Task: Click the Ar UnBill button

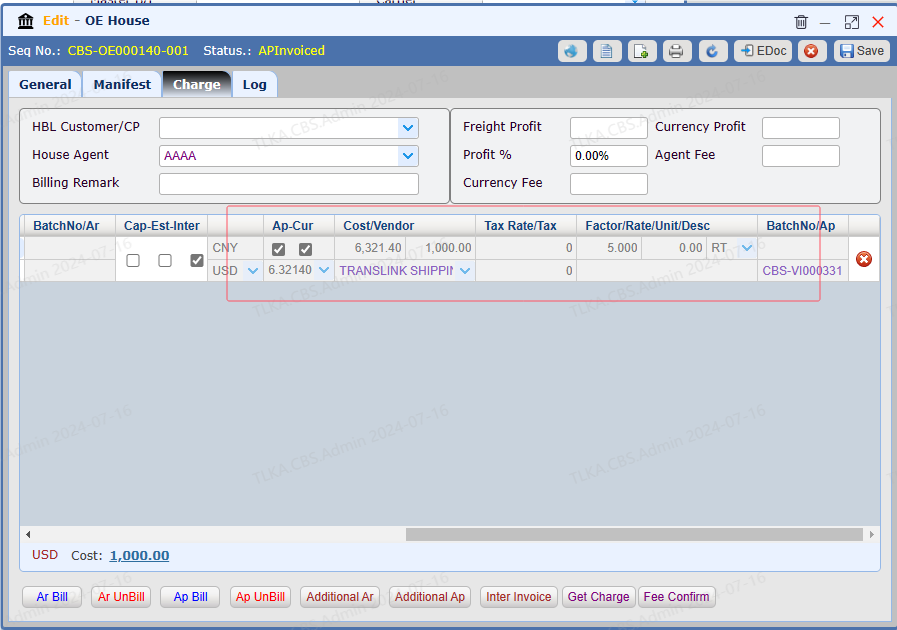Action: 121,597
